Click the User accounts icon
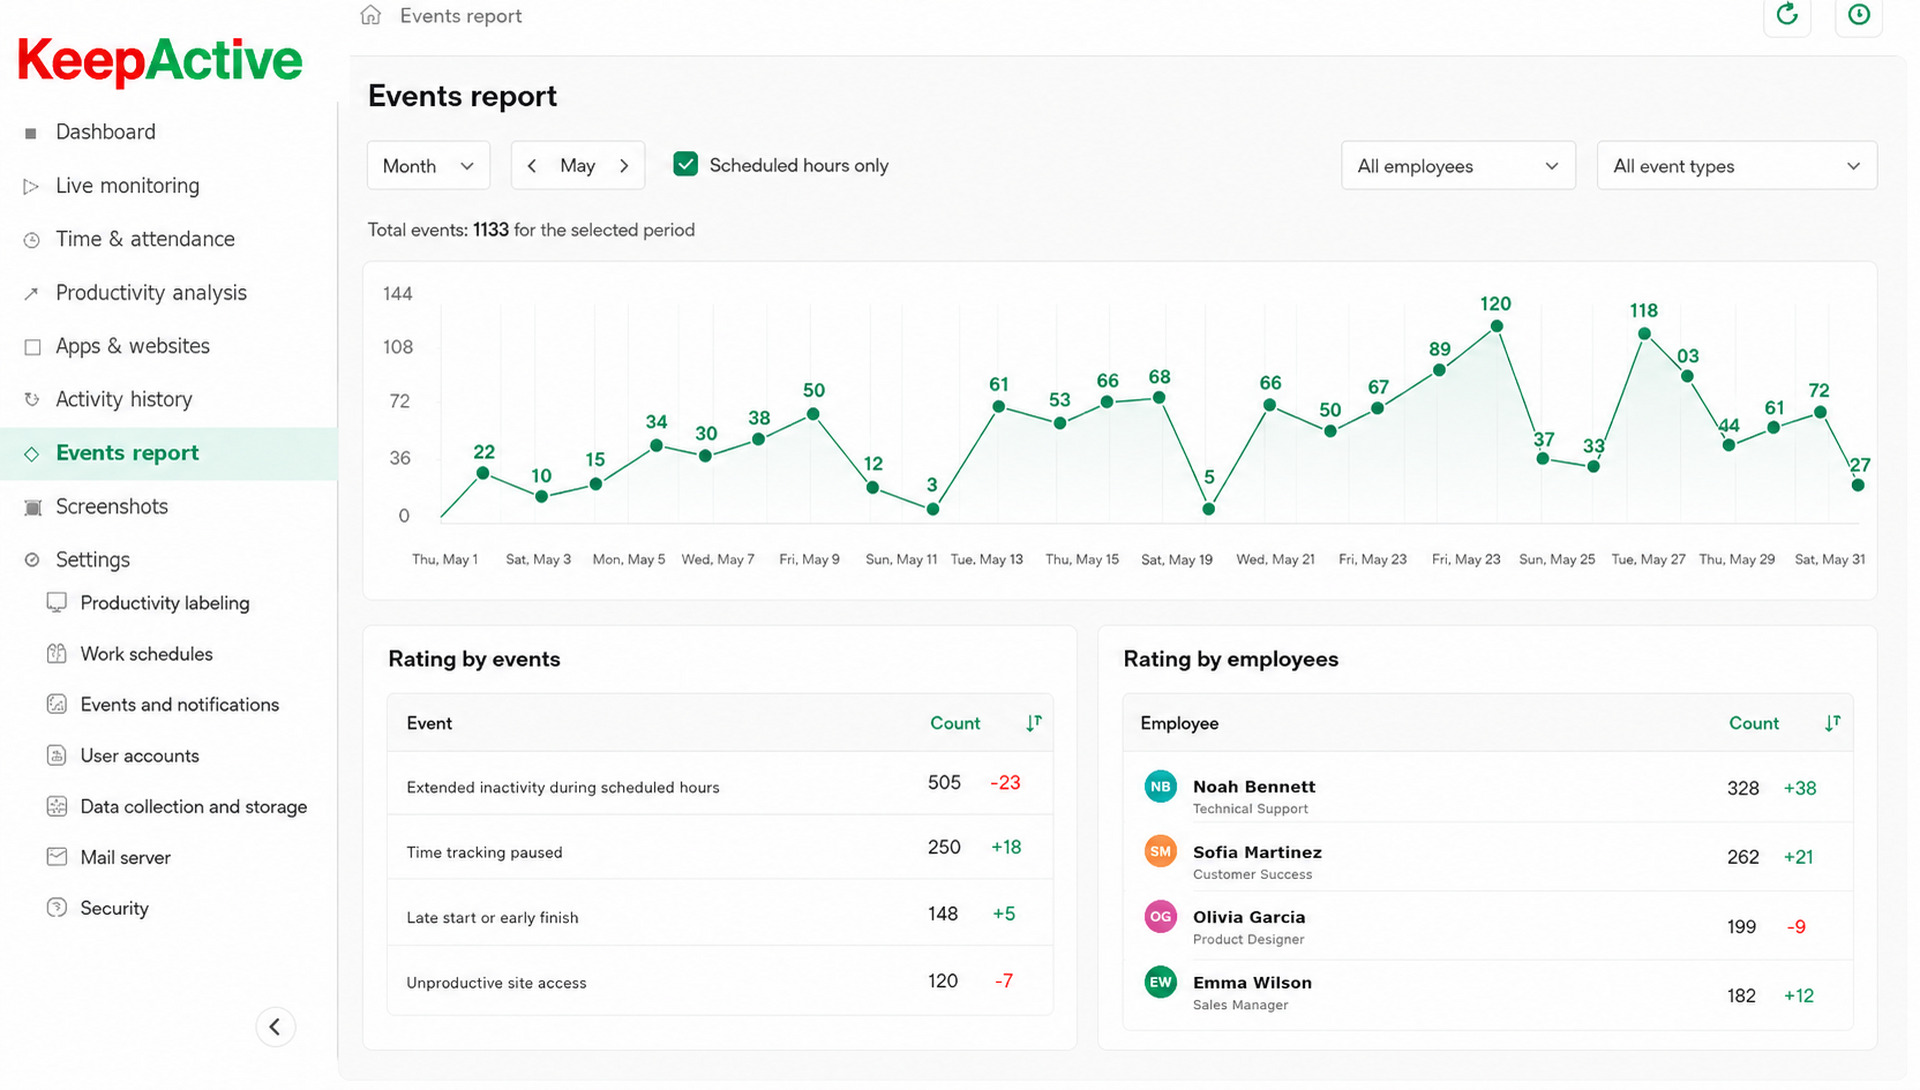 [57, 755]
